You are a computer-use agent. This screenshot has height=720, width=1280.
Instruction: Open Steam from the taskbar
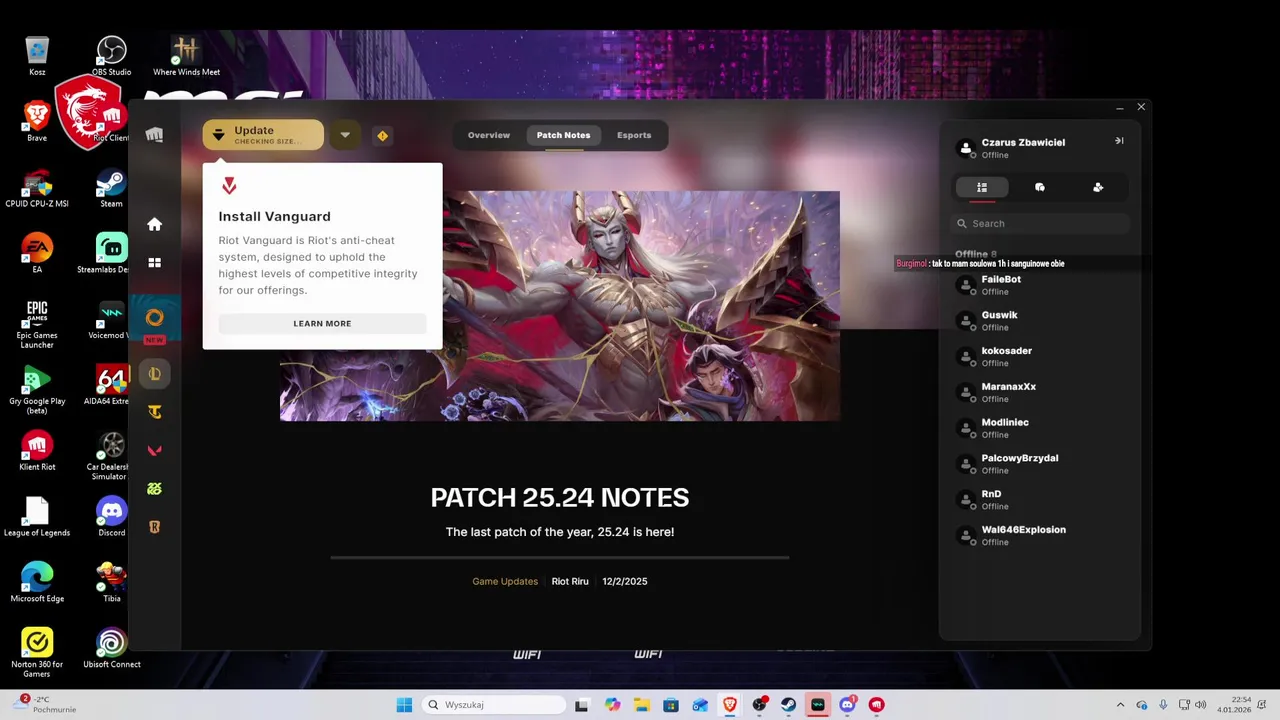click(x=789, y=705)
